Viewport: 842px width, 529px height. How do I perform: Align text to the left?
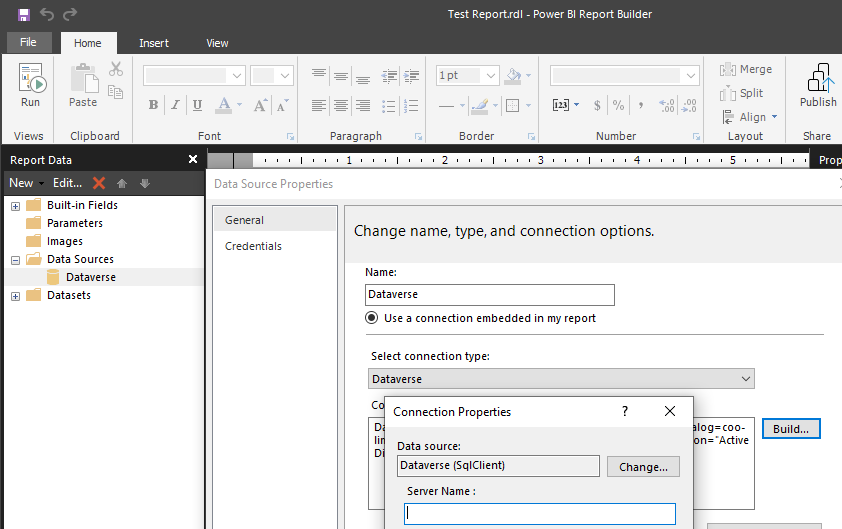318,105
